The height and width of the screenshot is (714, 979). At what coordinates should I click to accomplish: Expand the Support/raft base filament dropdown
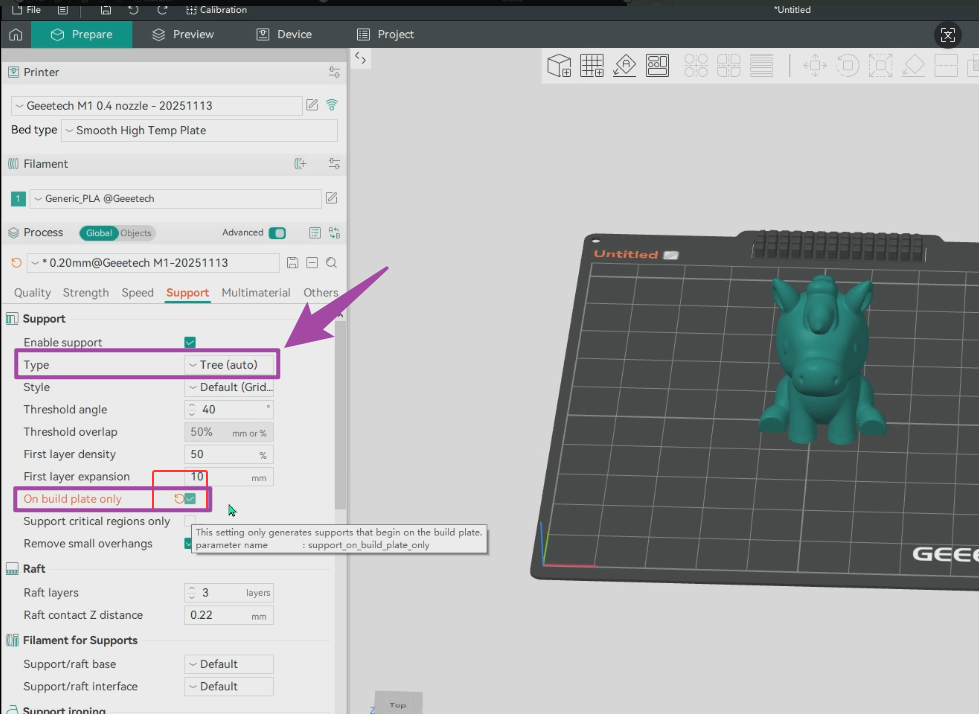[229, 664]
